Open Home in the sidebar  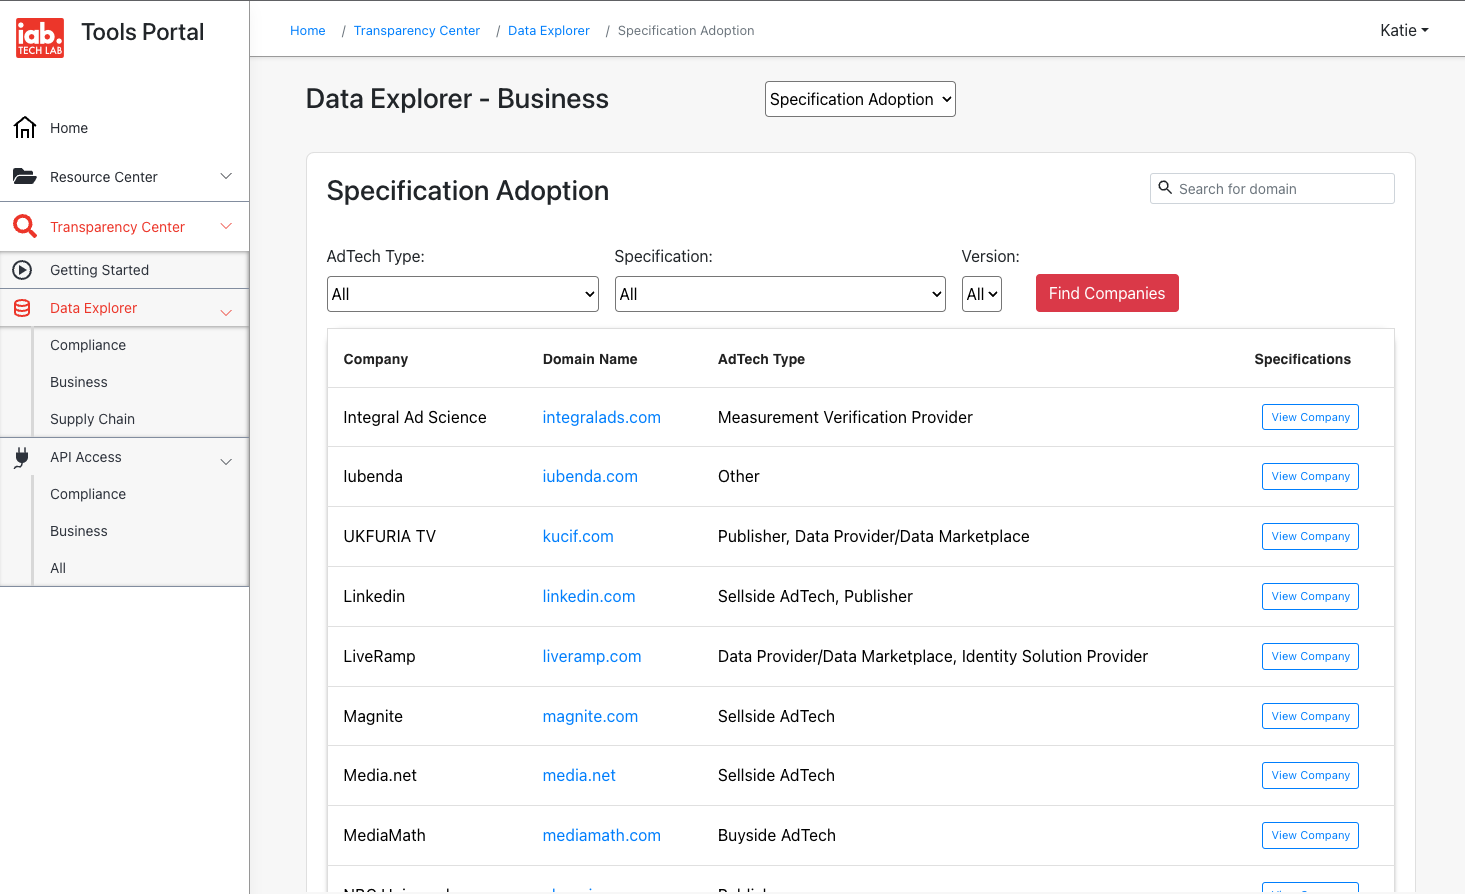click(x=69, y=128)
